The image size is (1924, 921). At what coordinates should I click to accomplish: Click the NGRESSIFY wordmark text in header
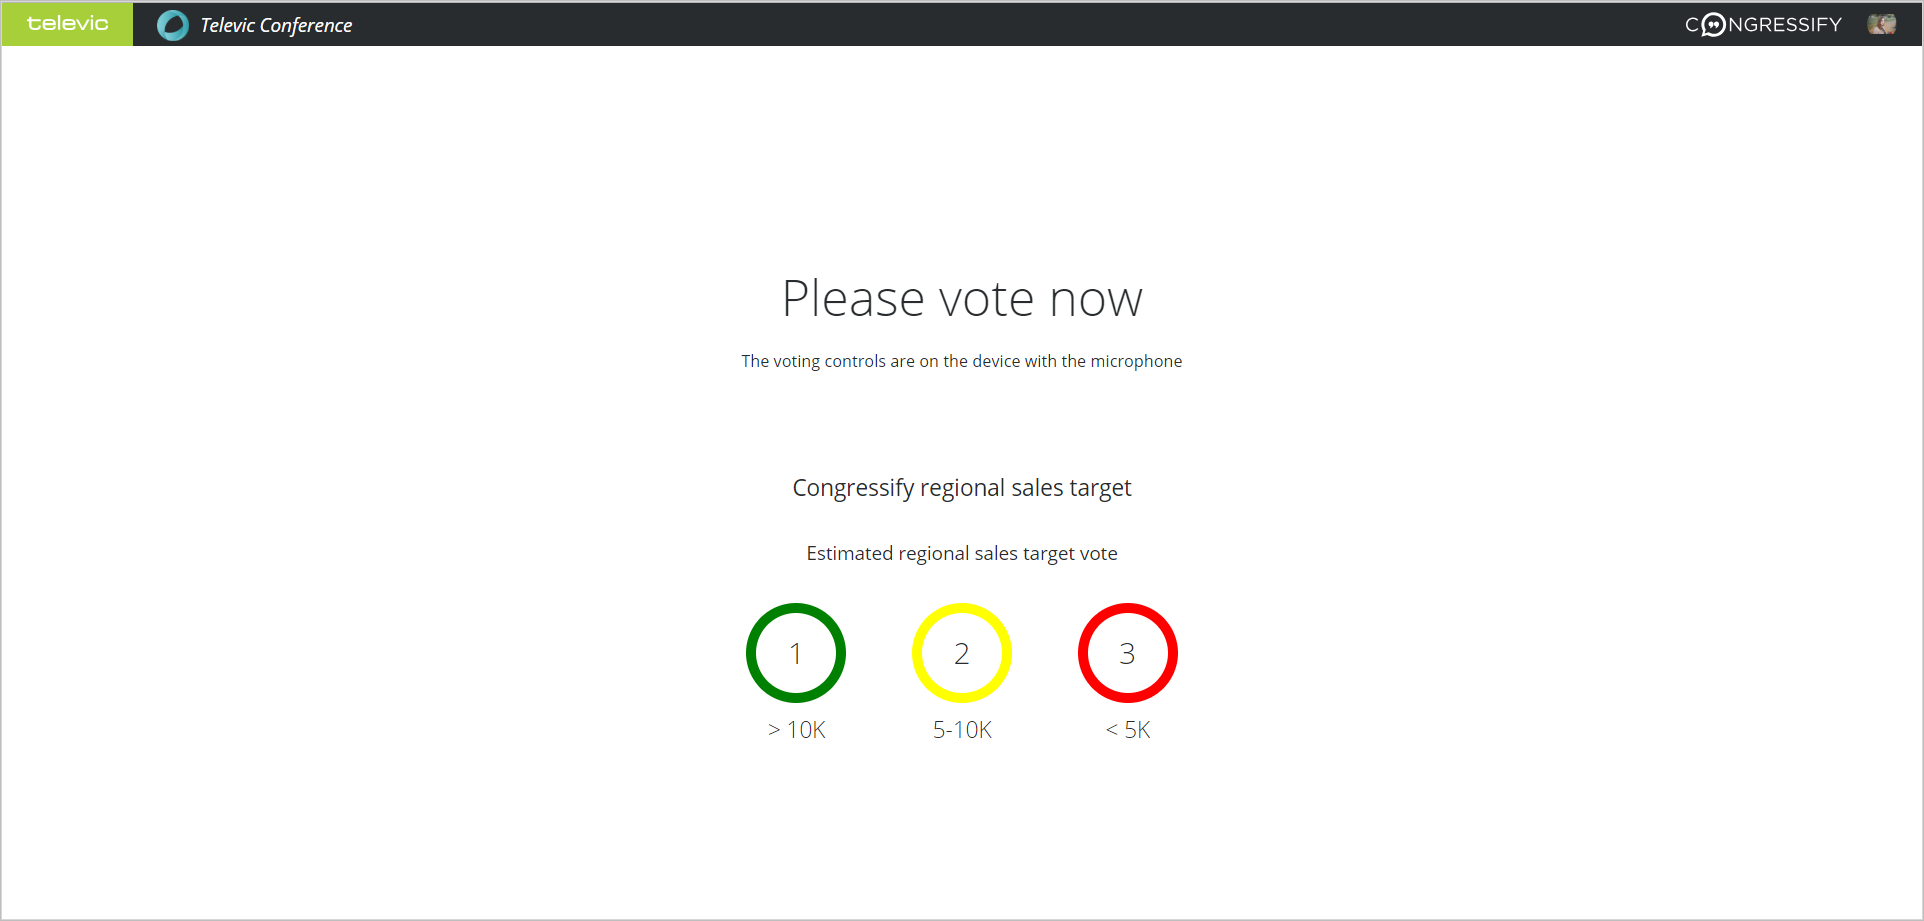point(1785,25)
